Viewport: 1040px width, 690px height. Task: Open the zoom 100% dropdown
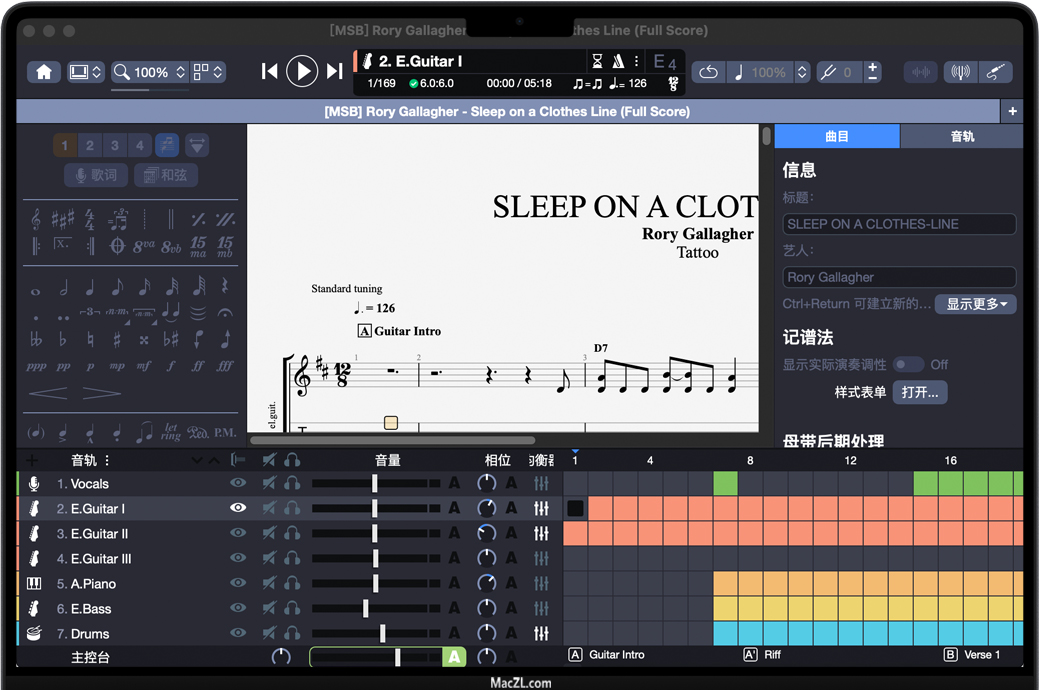[150, 72]
